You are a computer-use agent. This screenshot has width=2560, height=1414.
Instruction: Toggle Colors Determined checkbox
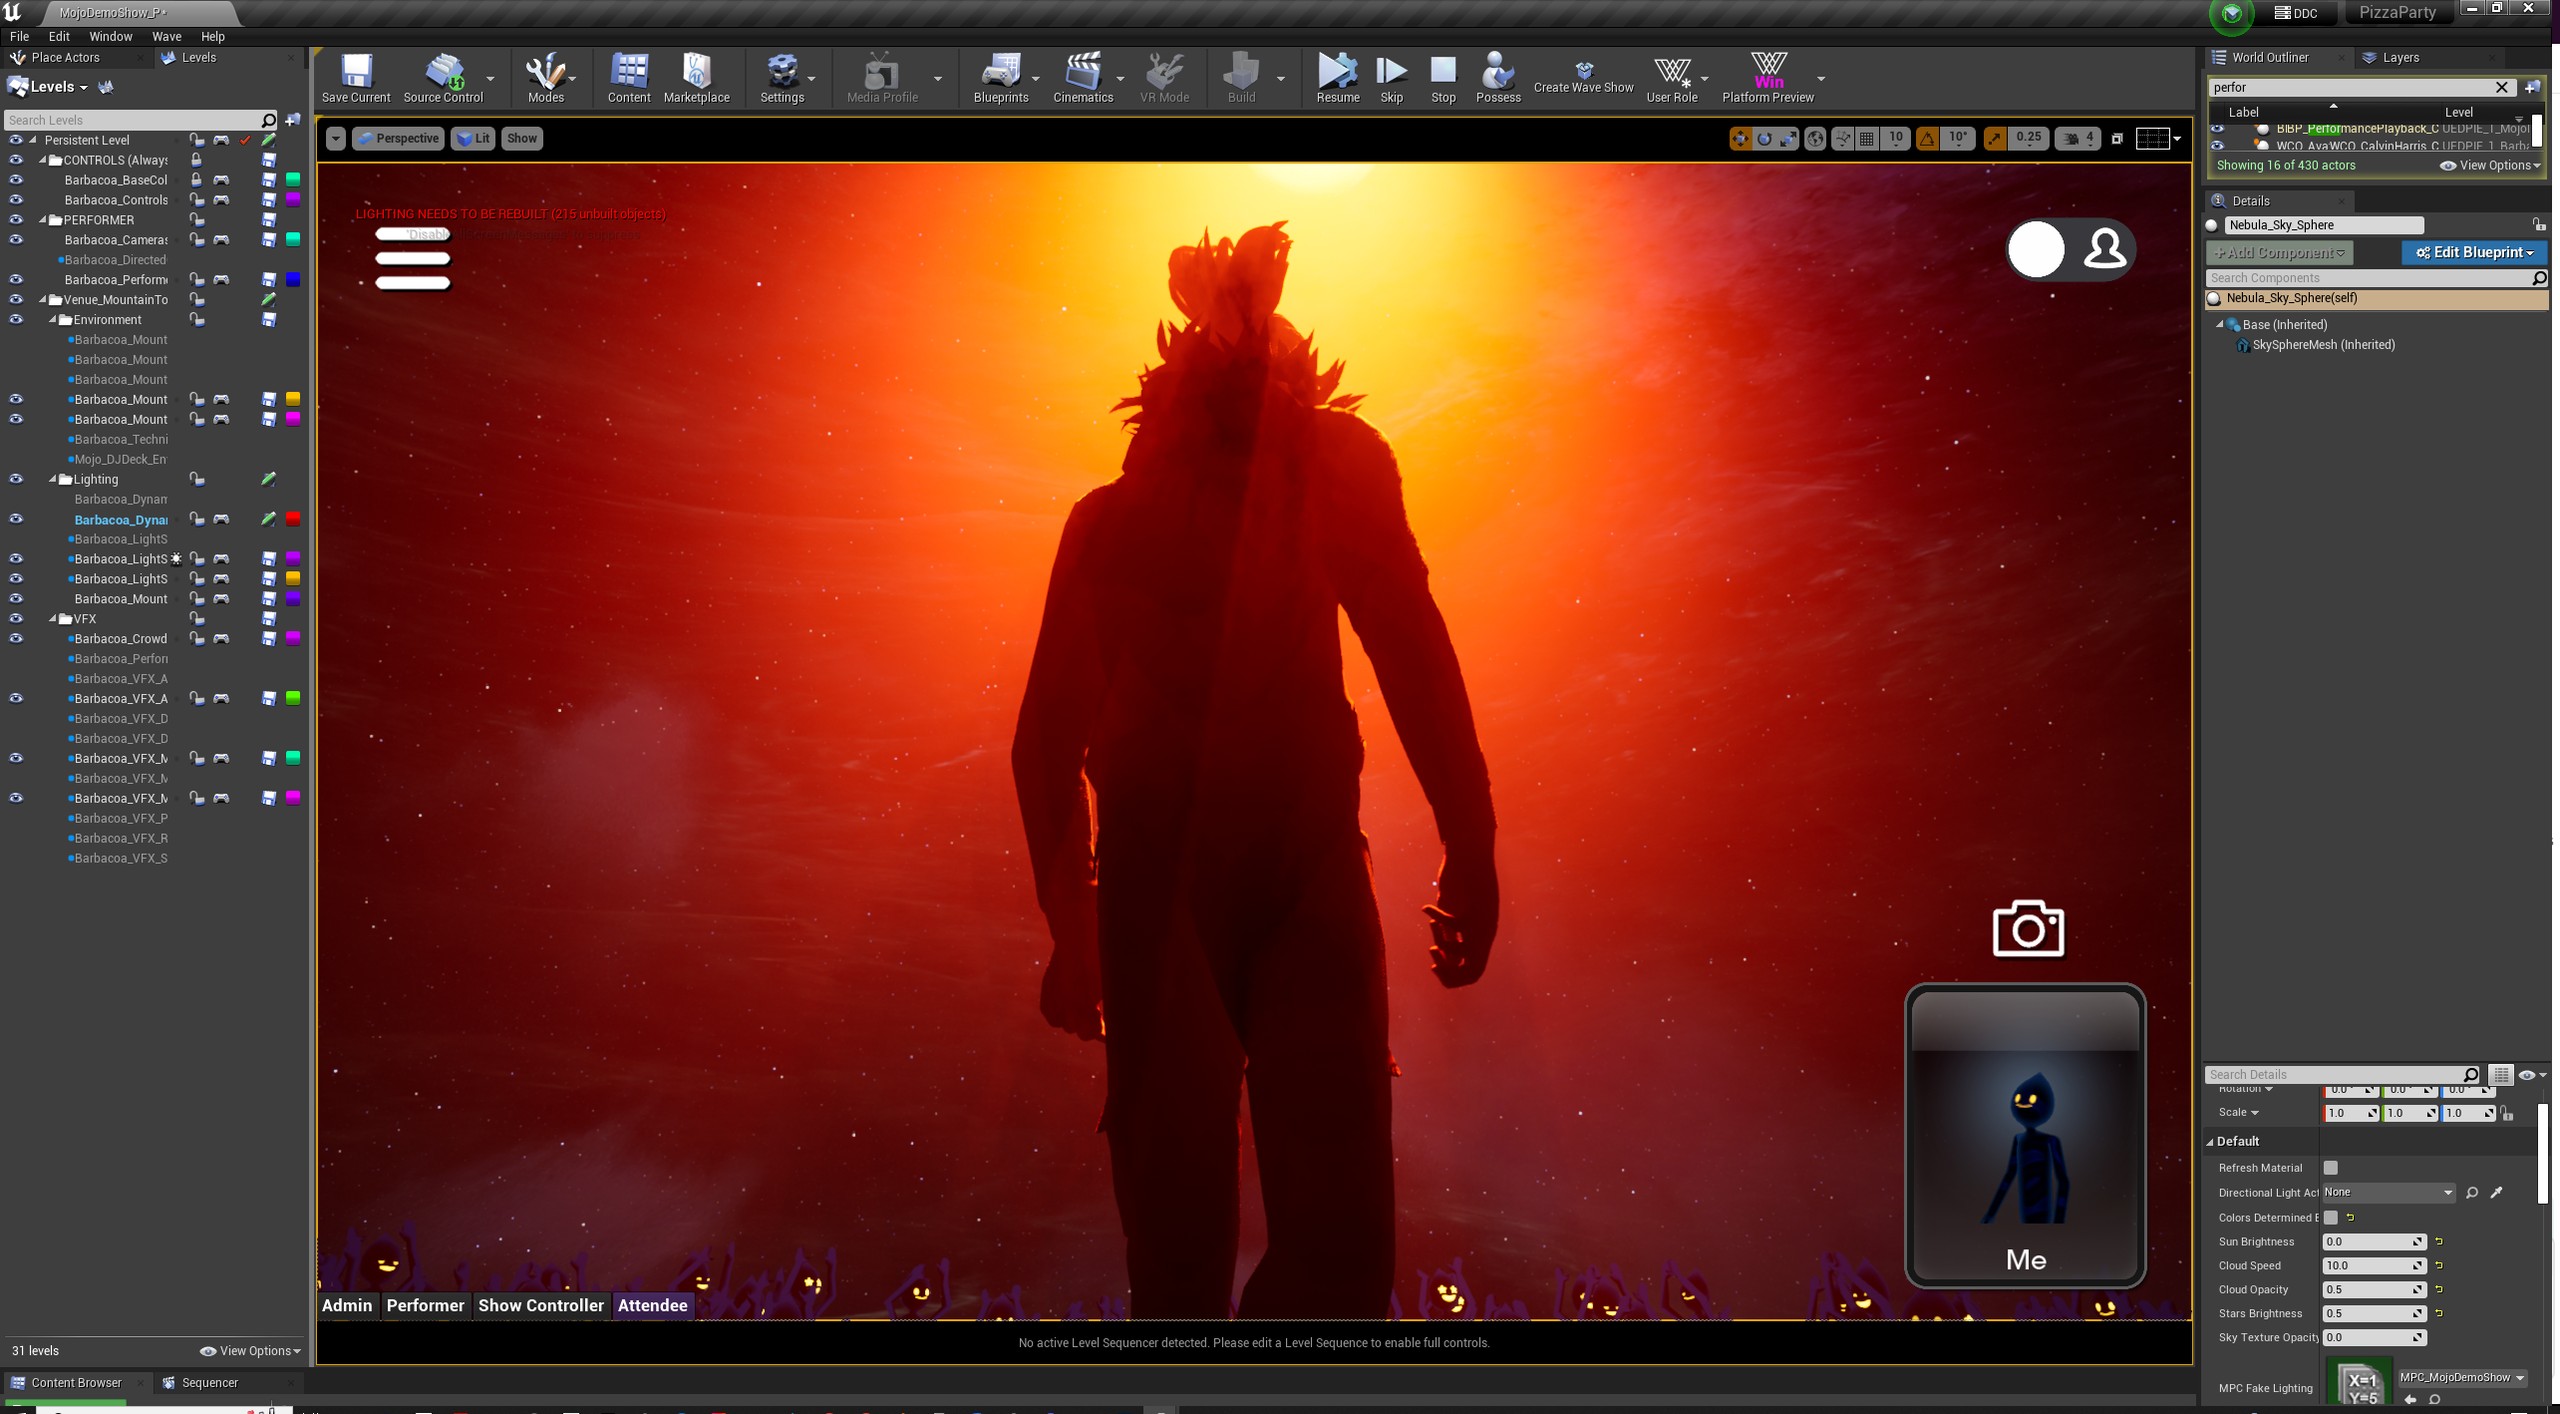coord(2331,1218)
